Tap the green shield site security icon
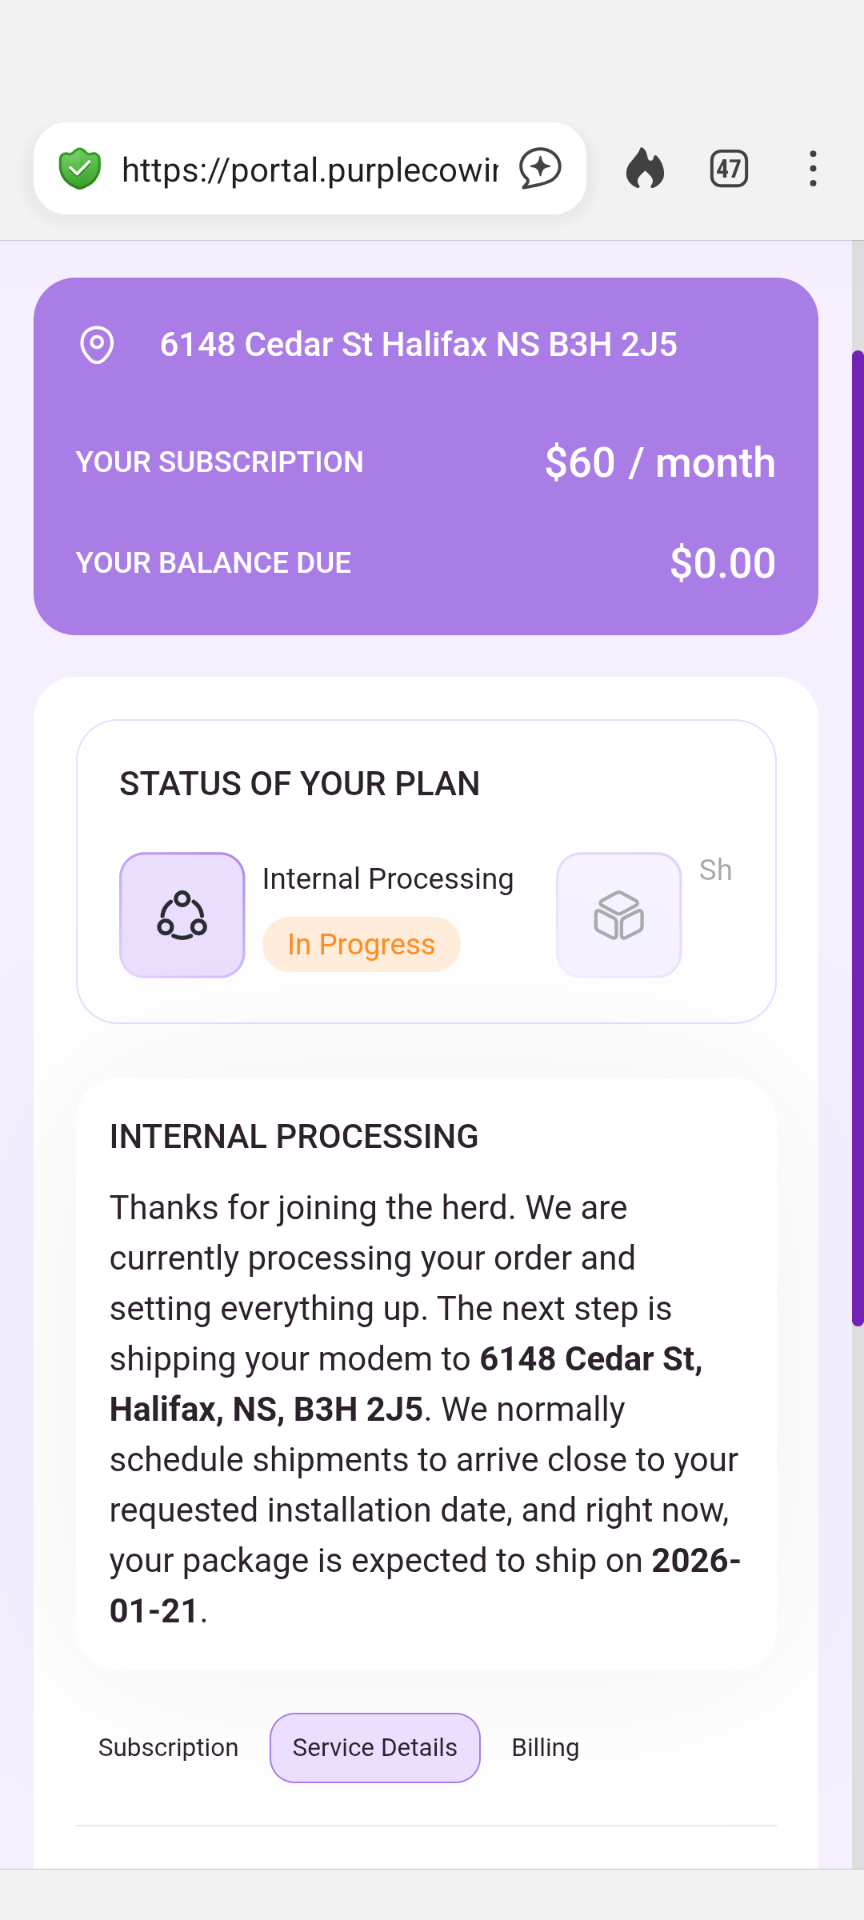This screenshot has height=1920, width=864. pos(80,169)
